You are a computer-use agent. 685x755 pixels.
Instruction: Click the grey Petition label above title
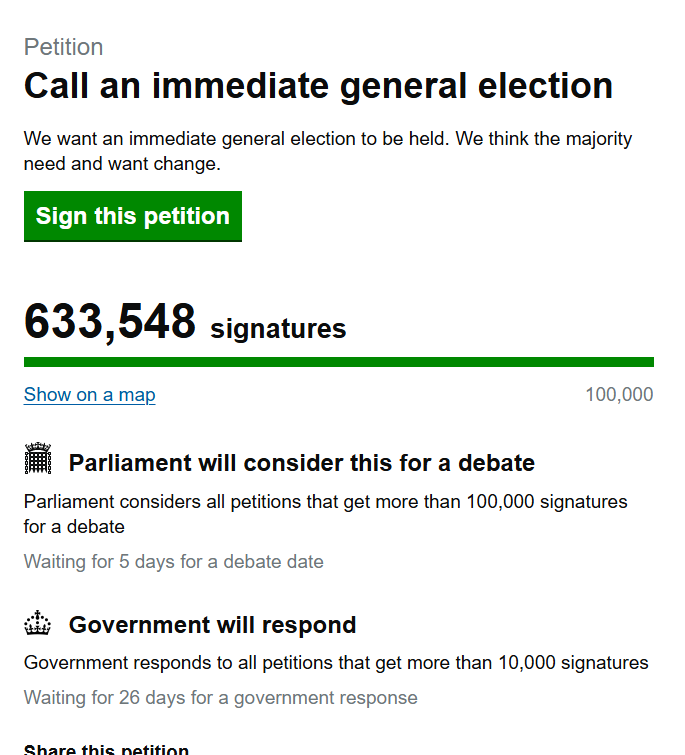coord(63,47)
